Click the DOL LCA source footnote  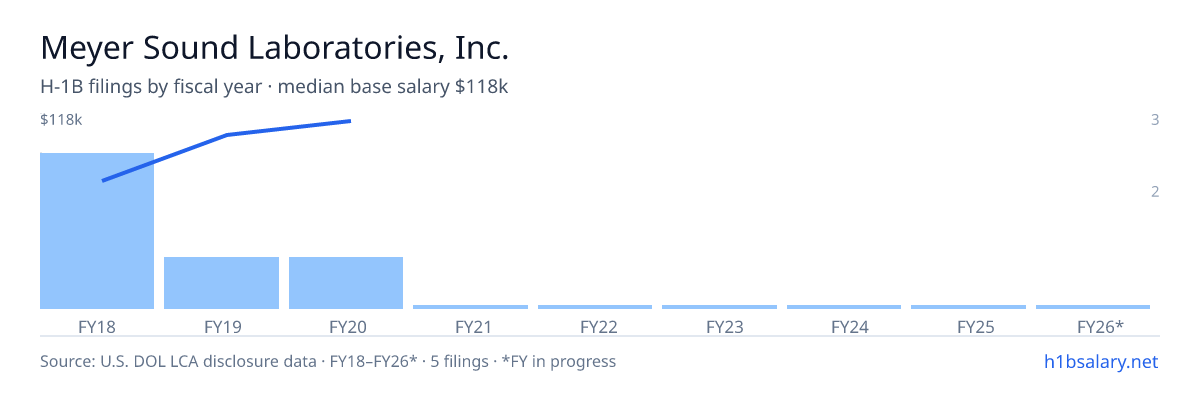pos(328,361)
